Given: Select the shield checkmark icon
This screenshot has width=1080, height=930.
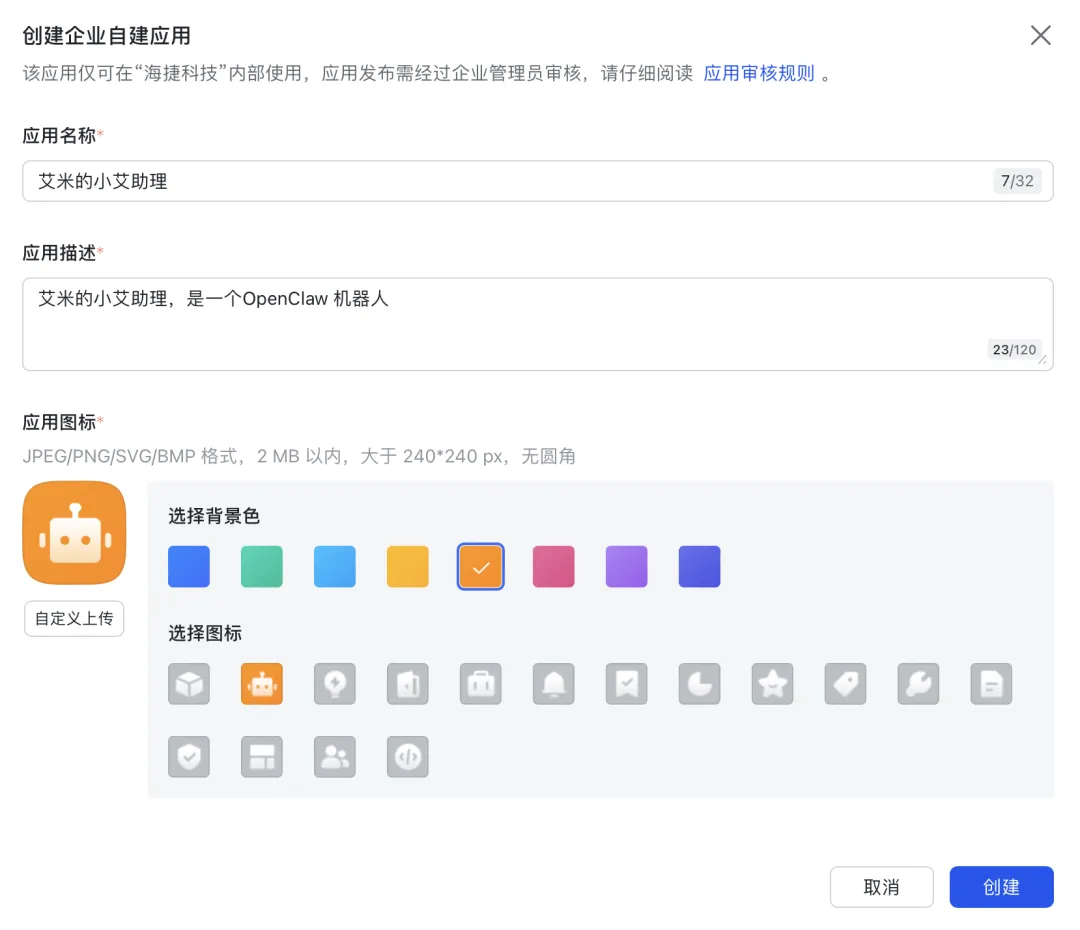Looking at the screenshot, I should click(x=189, y=757).
